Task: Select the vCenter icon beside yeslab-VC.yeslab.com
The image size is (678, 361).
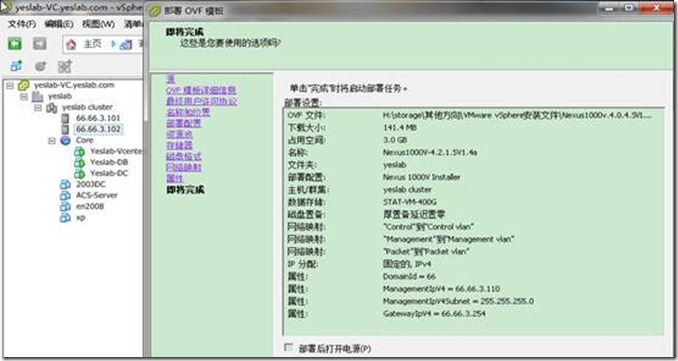Action: 23,85
